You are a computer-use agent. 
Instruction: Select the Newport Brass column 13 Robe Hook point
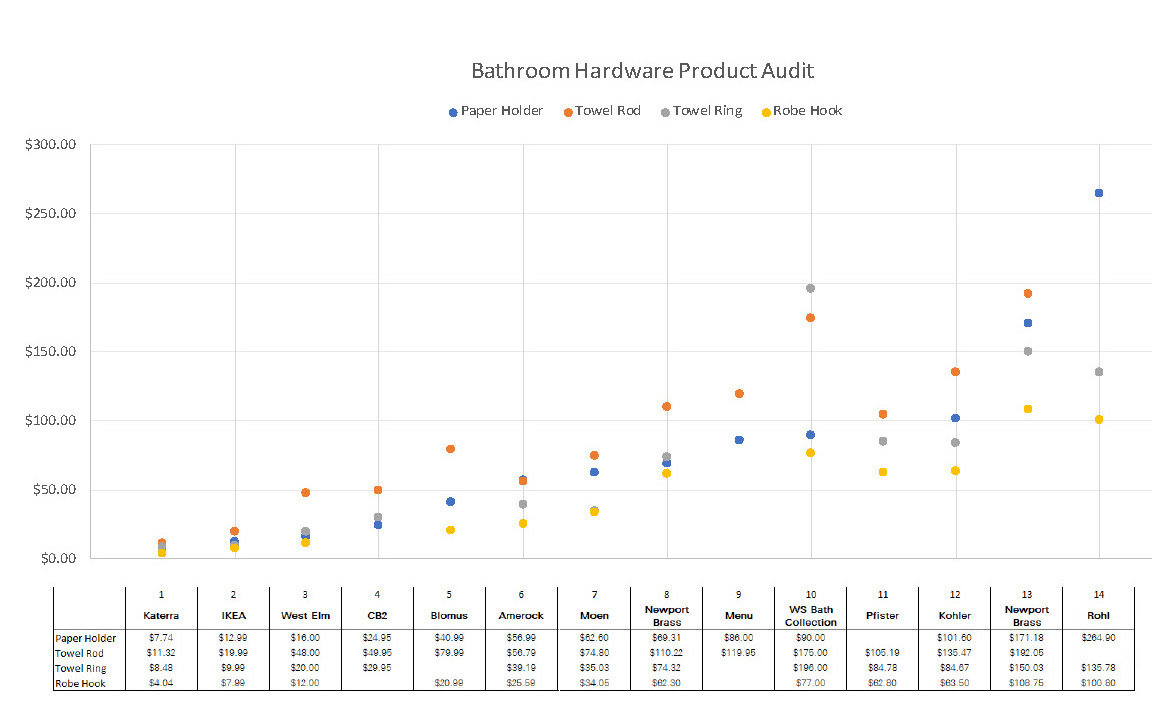coord(1028,409)
